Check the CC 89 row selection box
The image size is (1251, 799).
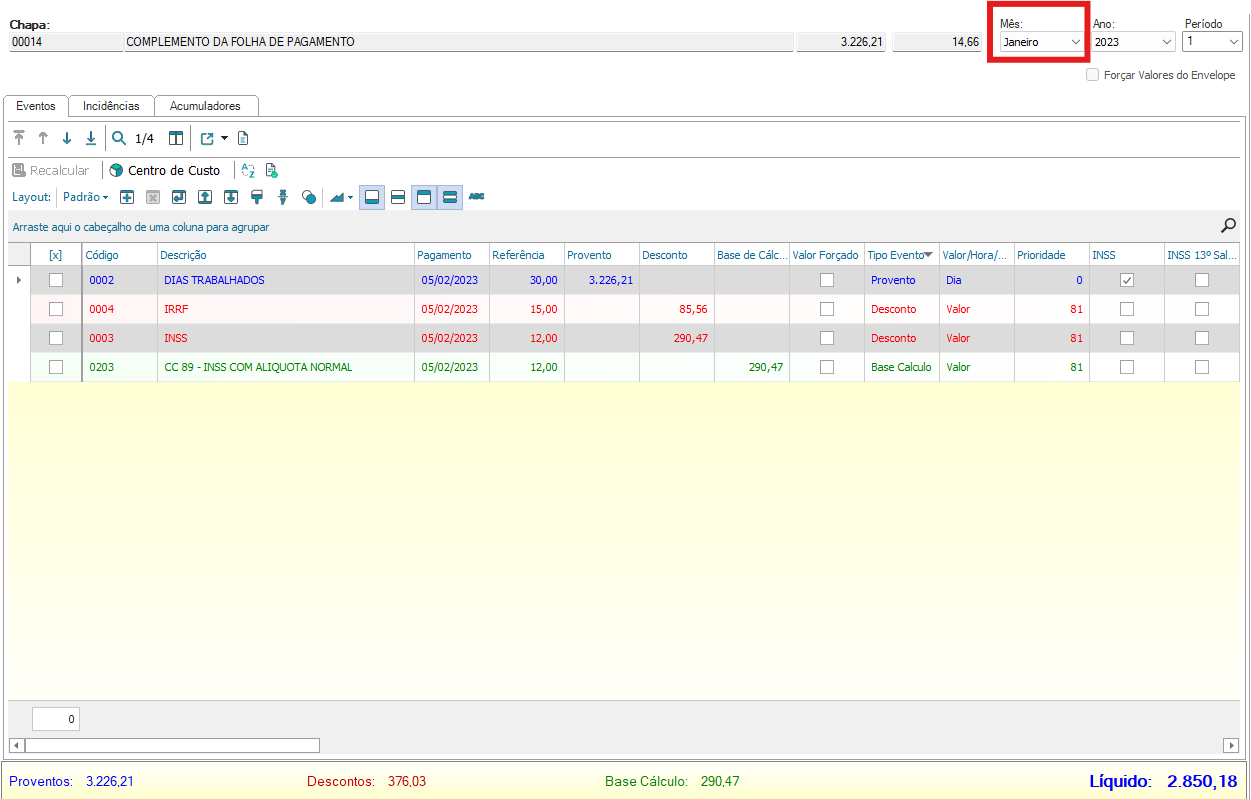56,367
